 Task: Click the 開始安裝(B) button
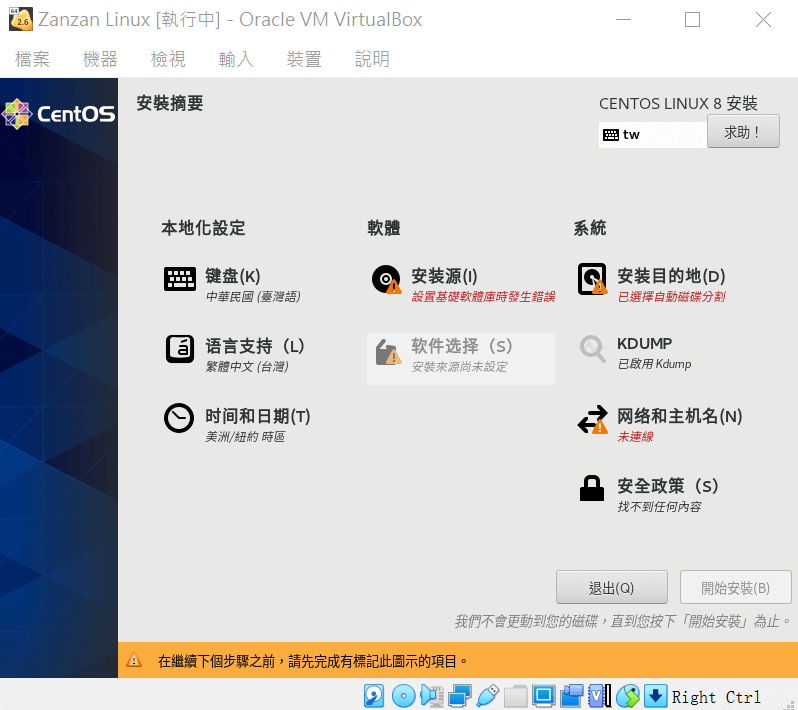(735, 587)
